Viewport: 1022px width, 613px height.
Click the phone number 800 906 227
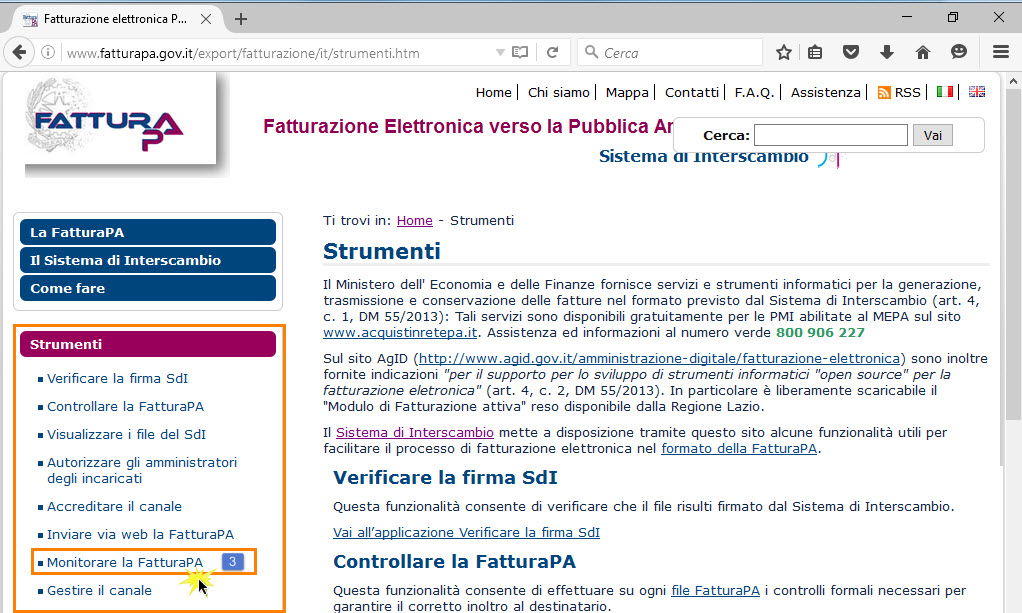(x=820, y=333)
